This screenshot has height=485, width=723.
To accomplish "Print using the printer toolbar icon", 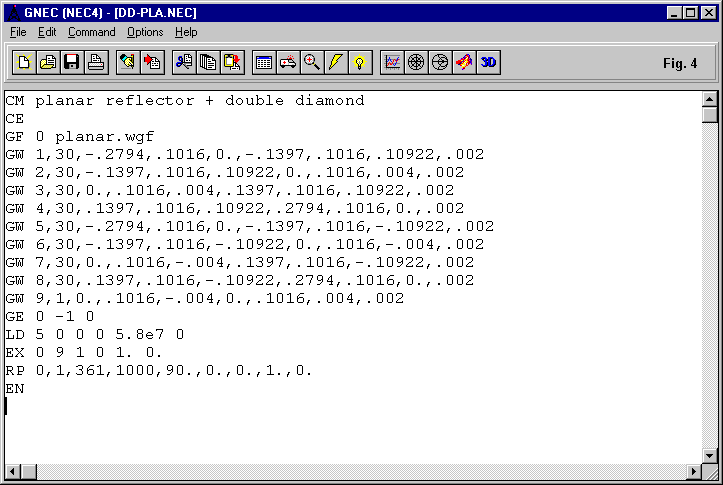I will 95,62.
